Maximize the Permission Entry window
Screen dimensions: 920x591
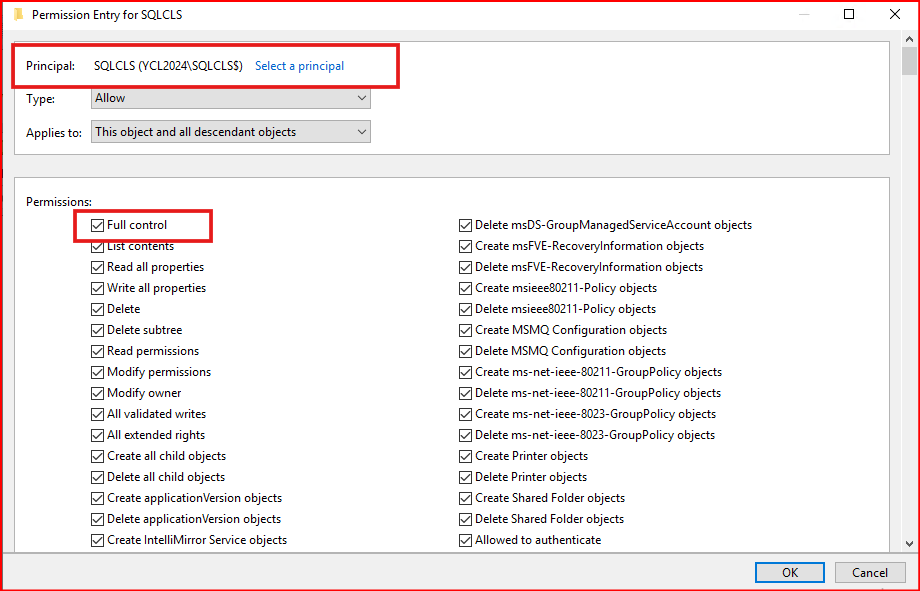(x=849, y=15)
